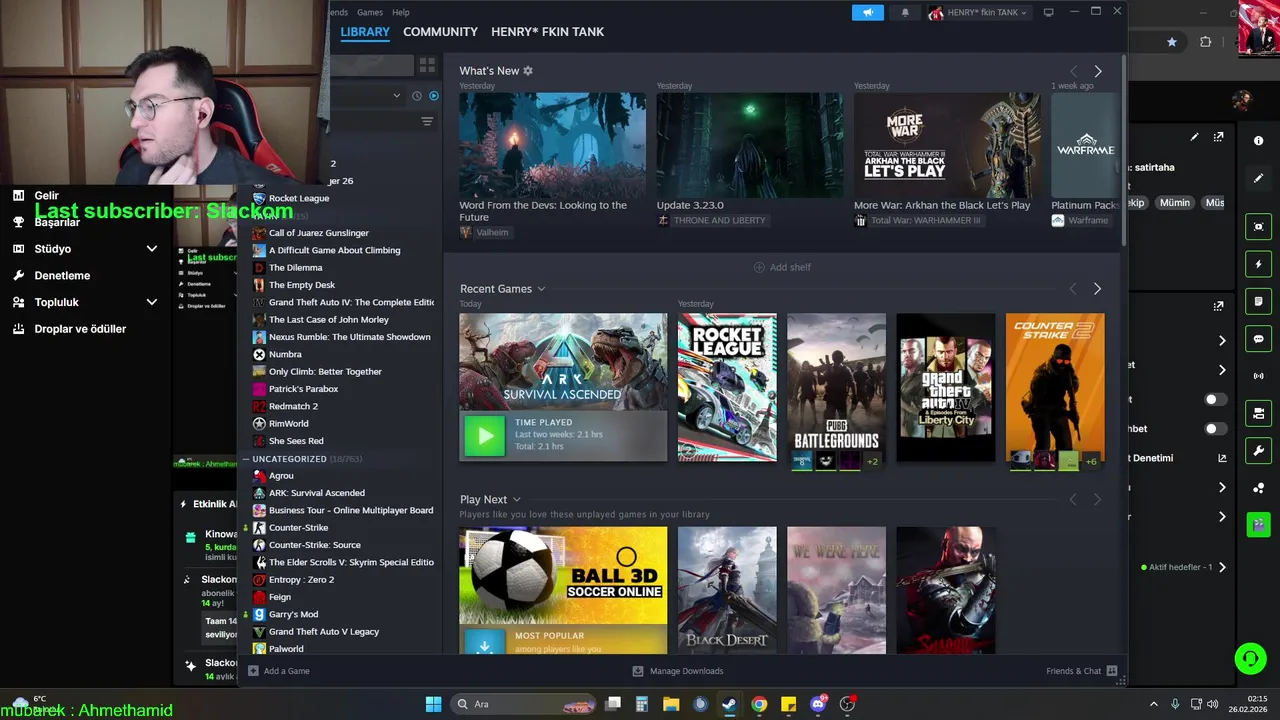Click the Steam announcements megaphone icon
The height and width of the screenshot is (720, 1280).
click(868, 12)
